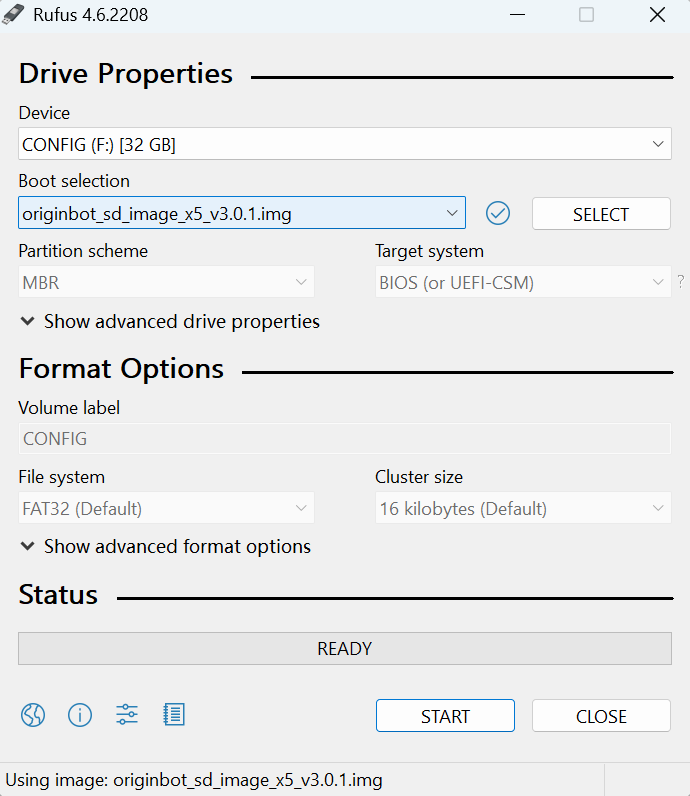Close the Rufus window with X

point(658,15)
